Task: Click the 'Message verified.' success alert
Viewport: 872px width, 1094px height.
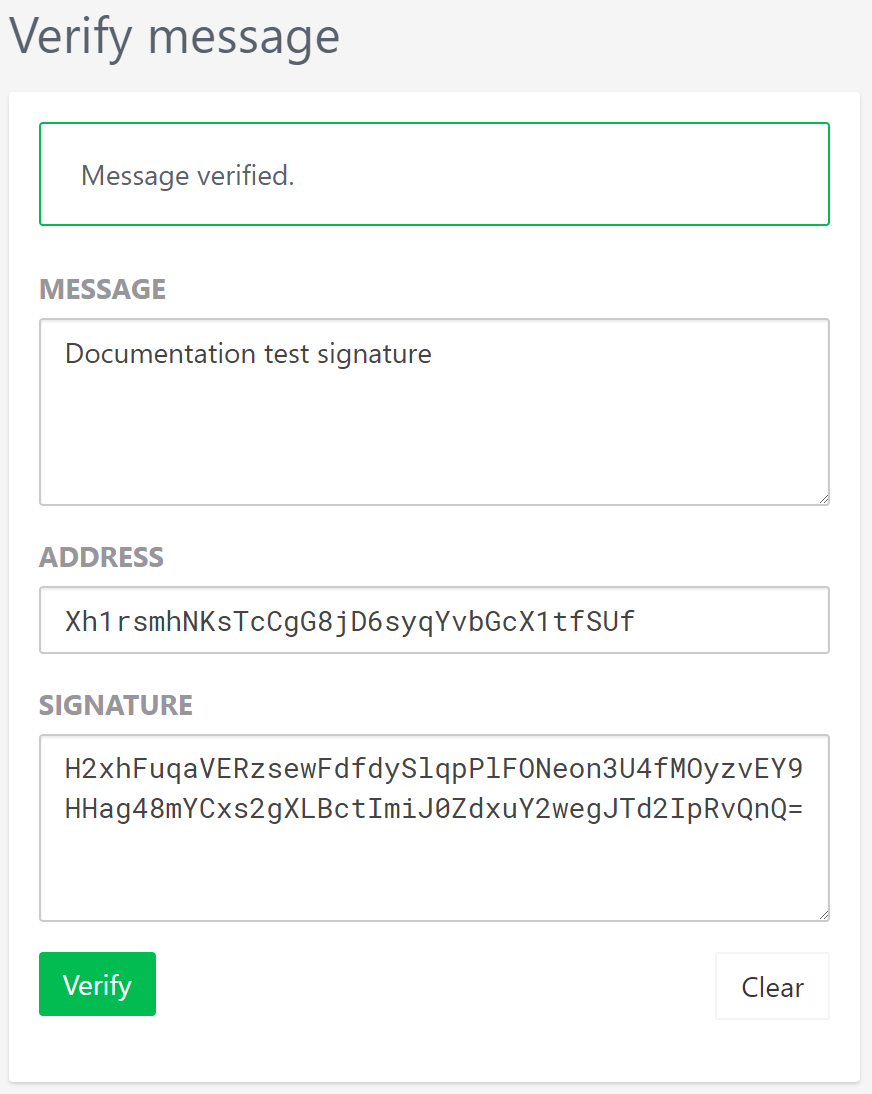Action: tap(434, 174)
